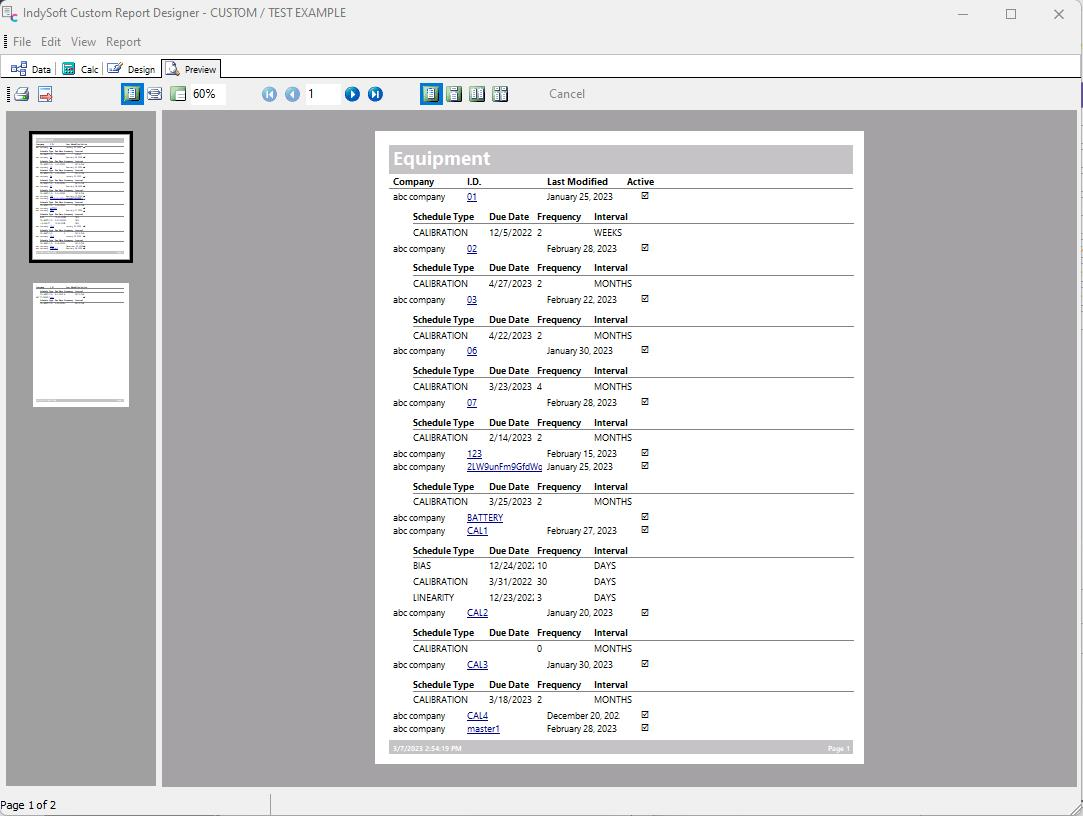This screenshot has width=1083, height=816.
Task: Toggle Active checkbox for equipment BATTERY
Action: 645,517
